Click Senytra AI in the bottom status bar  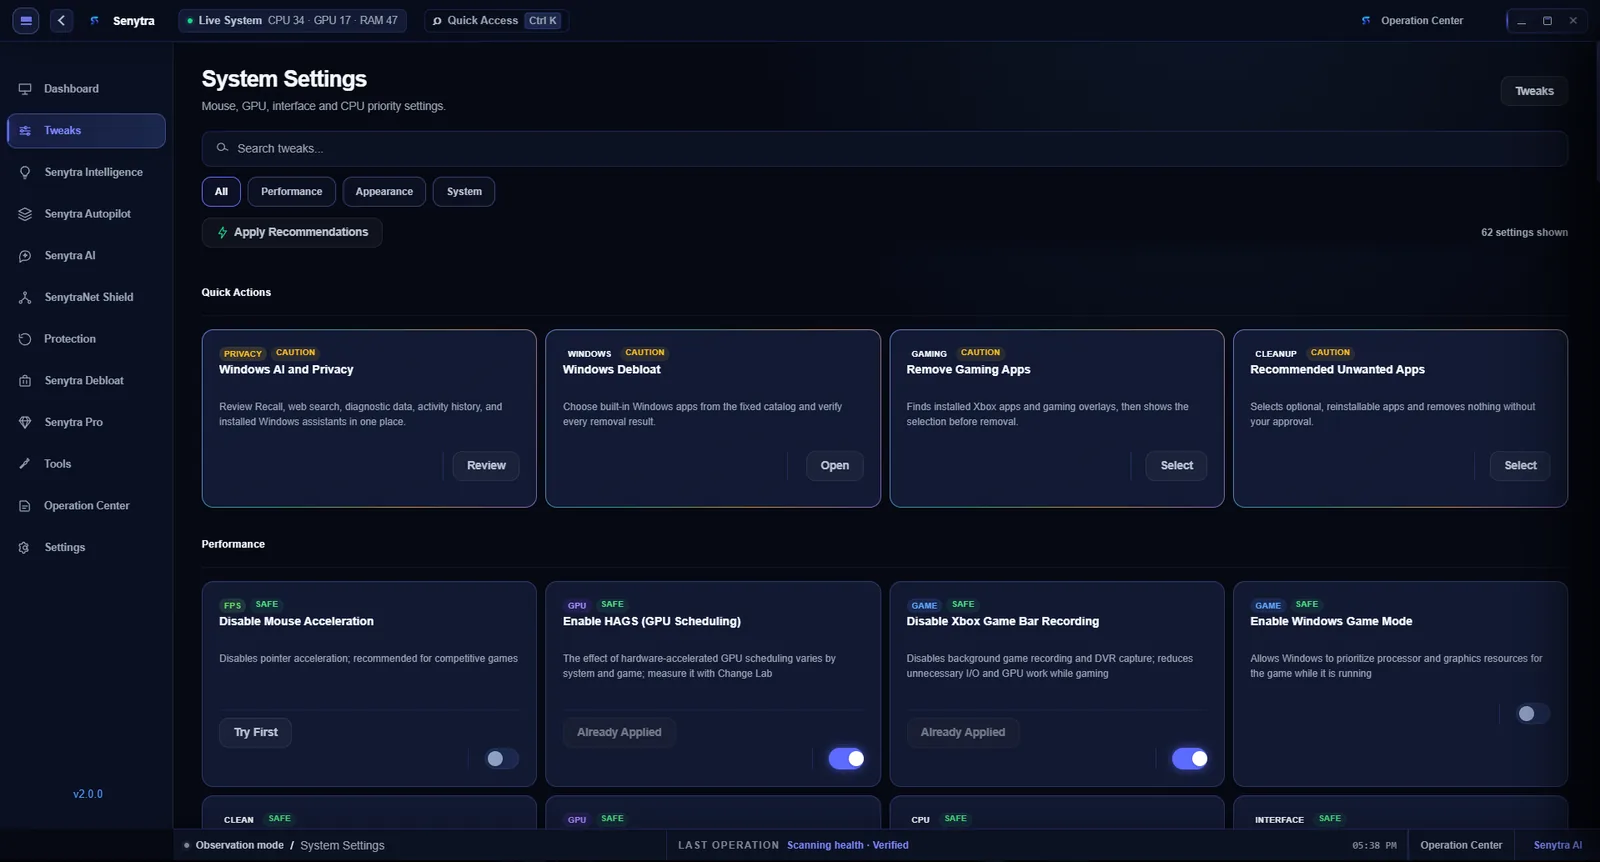1557,846
